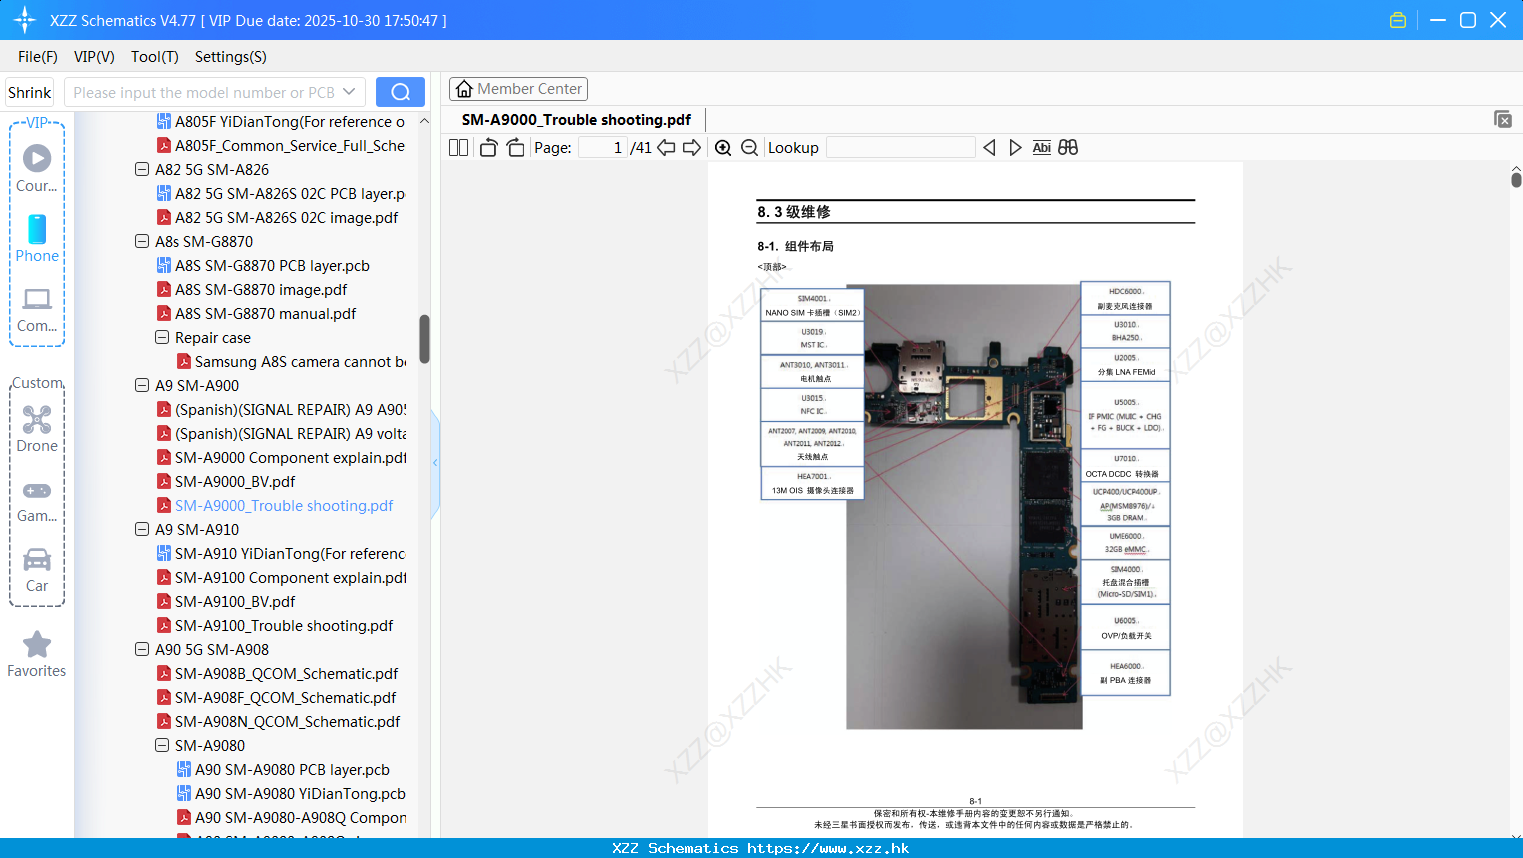
Task: Open the Member Center button
Action: tap(518, 89)
